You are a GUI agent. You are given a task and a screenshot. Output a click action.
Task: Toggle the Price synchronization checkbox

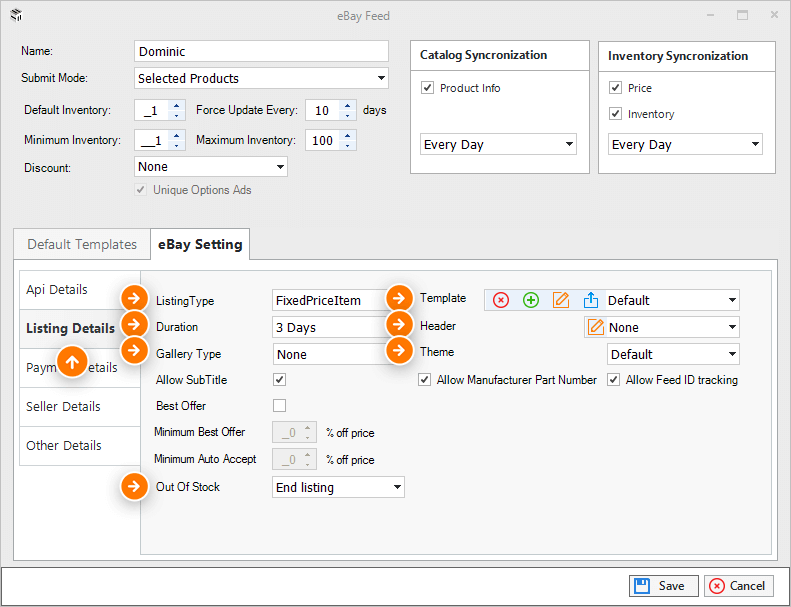tap(615, 88)
